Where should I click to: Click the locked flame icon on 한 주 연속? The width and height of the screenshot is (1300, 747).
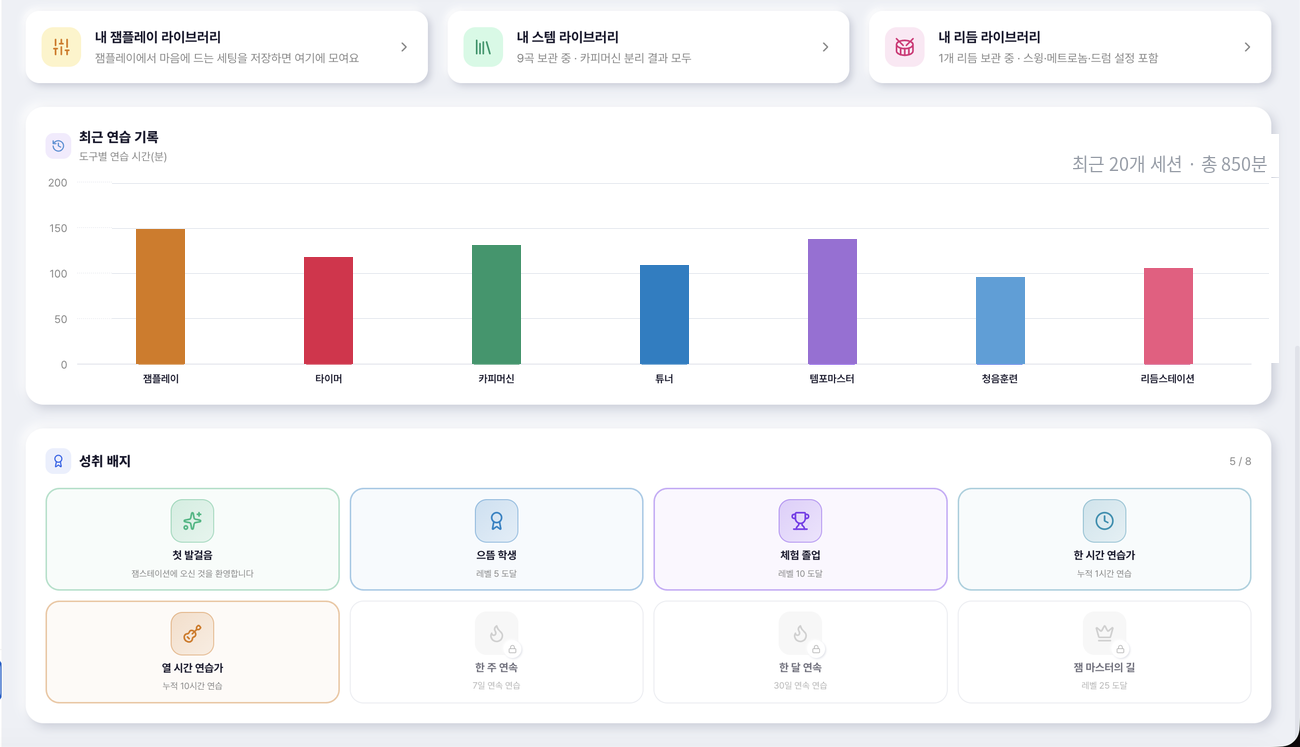(x=496, y=634)
